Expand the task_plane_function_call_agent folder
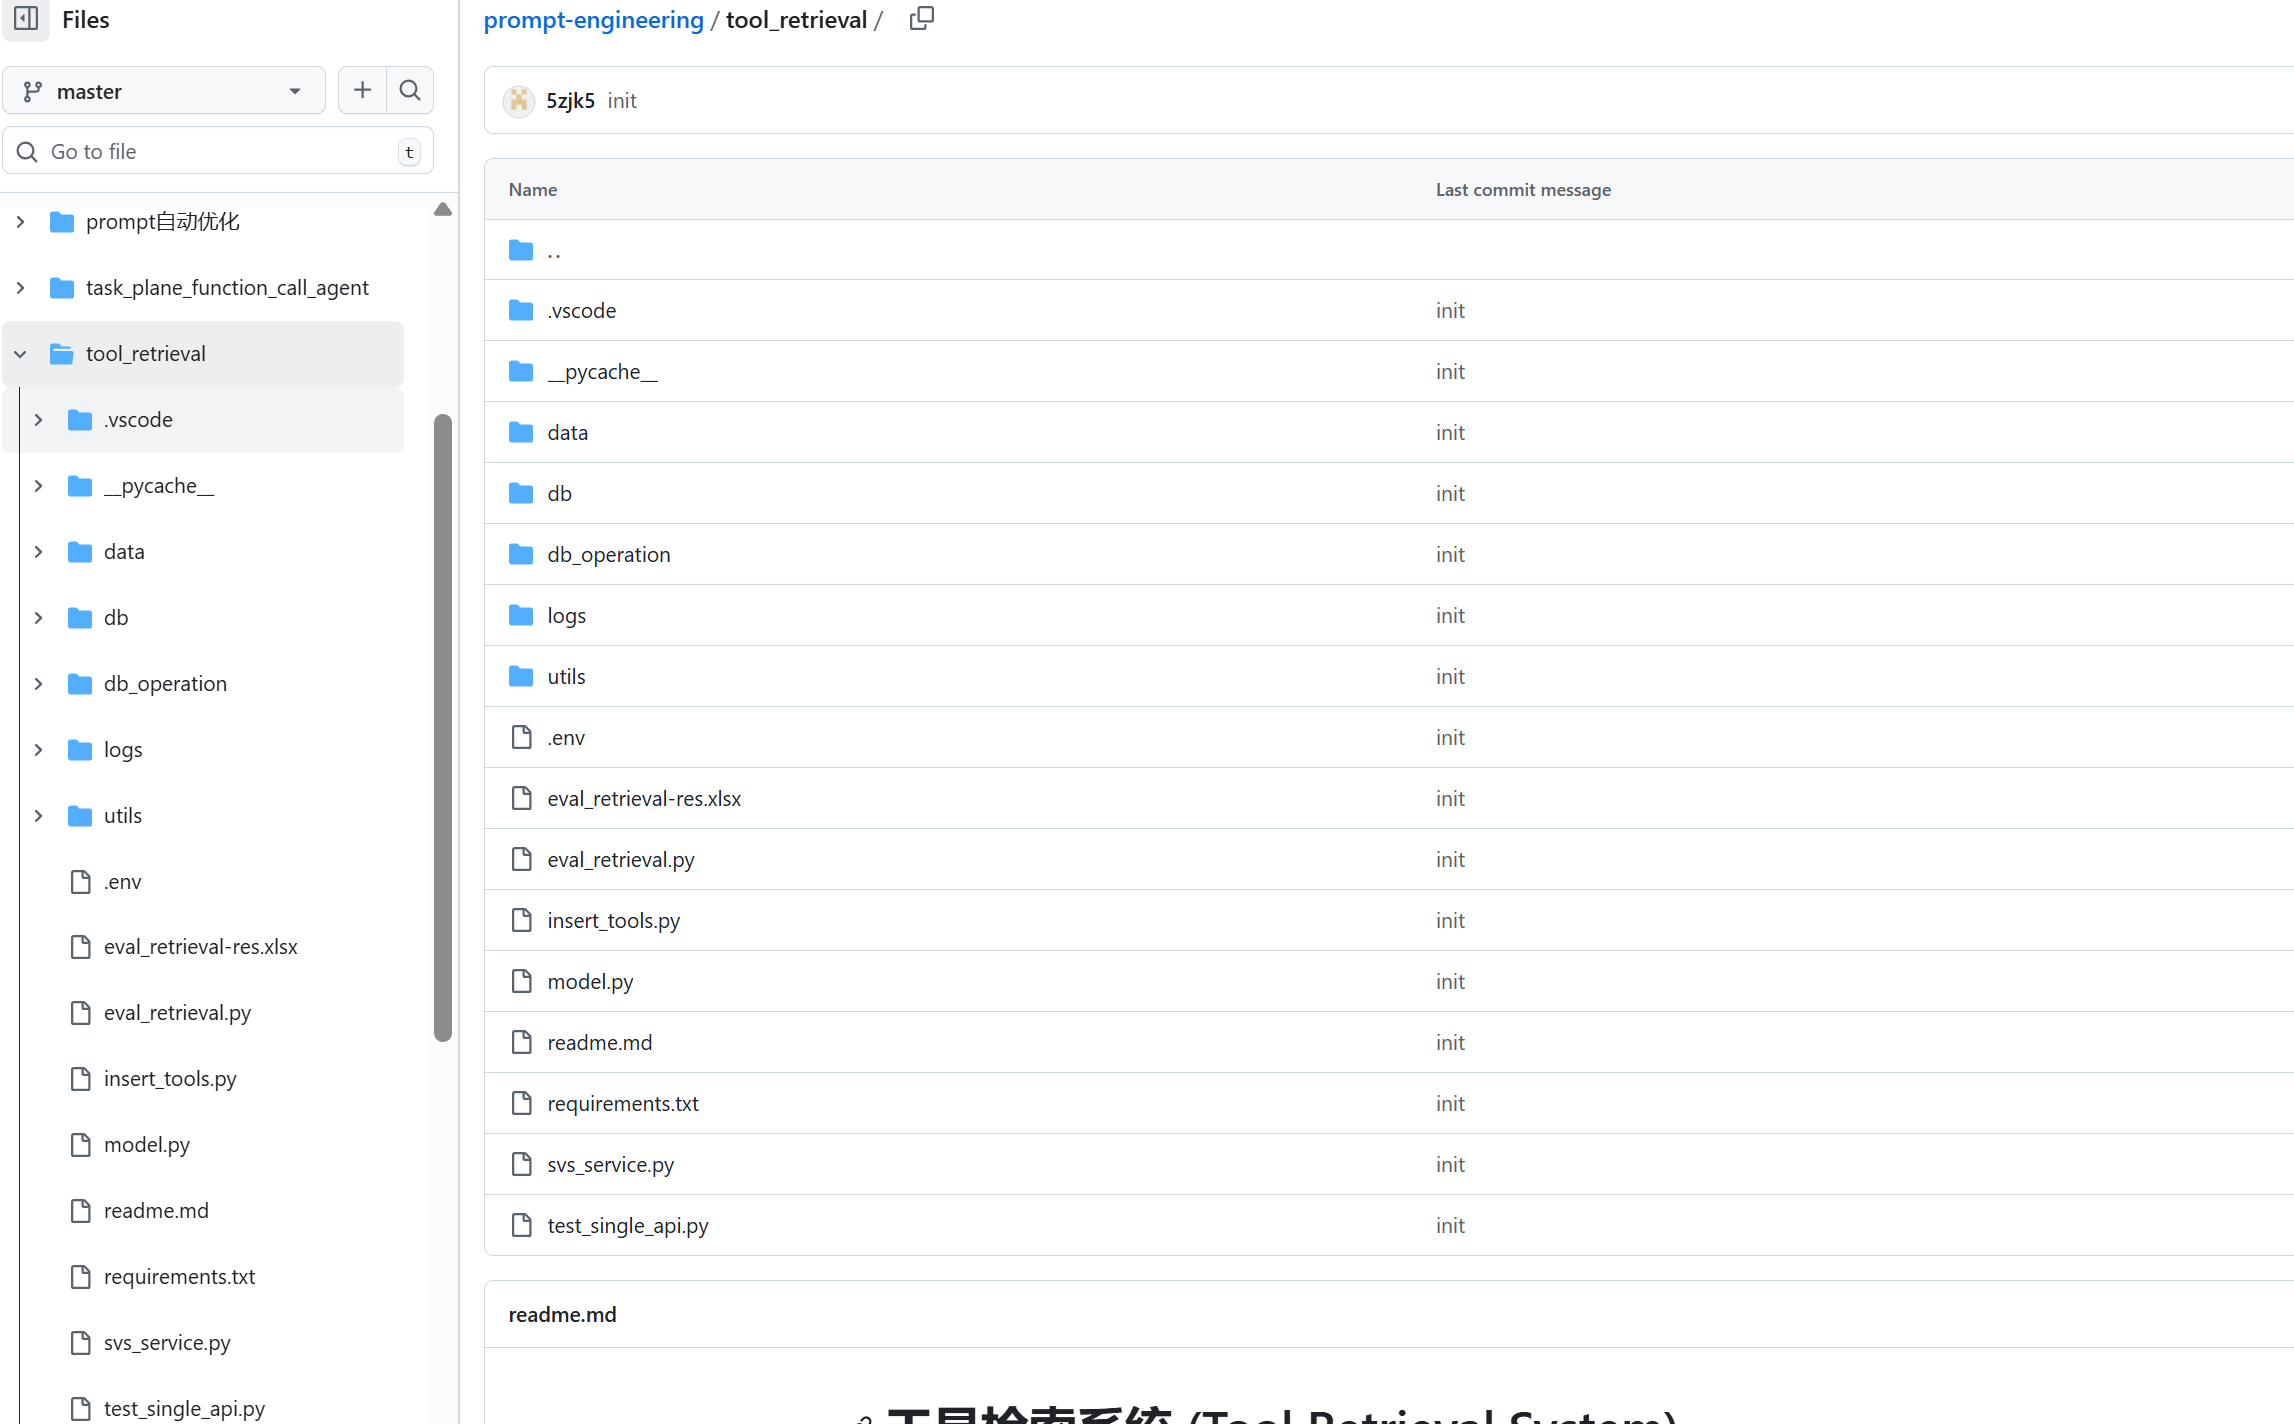 [21, 288]
